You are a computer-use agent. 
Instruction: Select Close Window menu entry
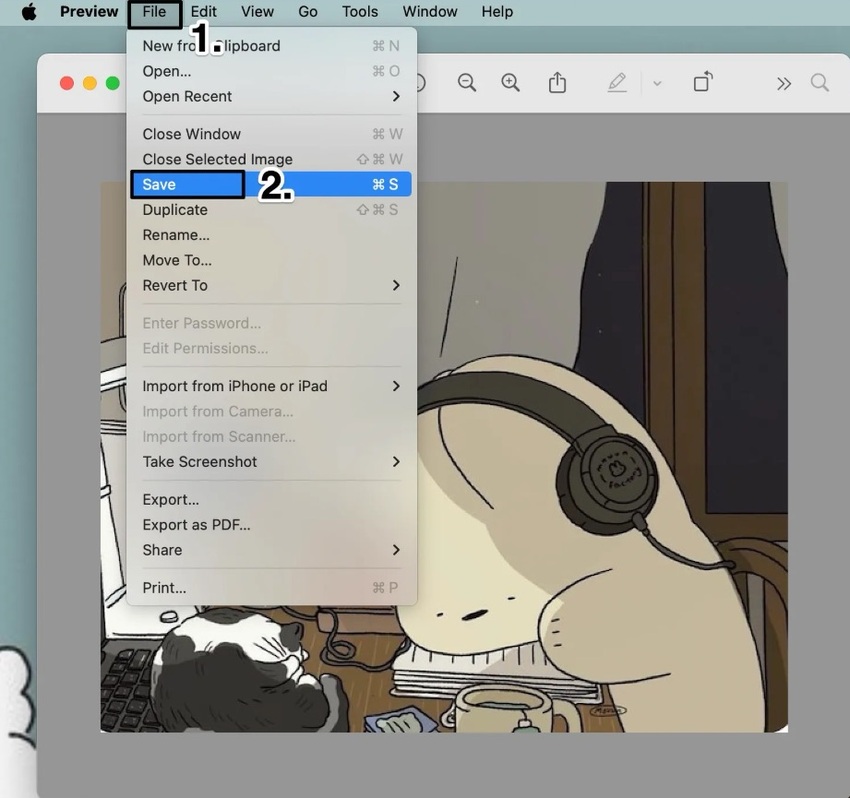click(271, 134)
